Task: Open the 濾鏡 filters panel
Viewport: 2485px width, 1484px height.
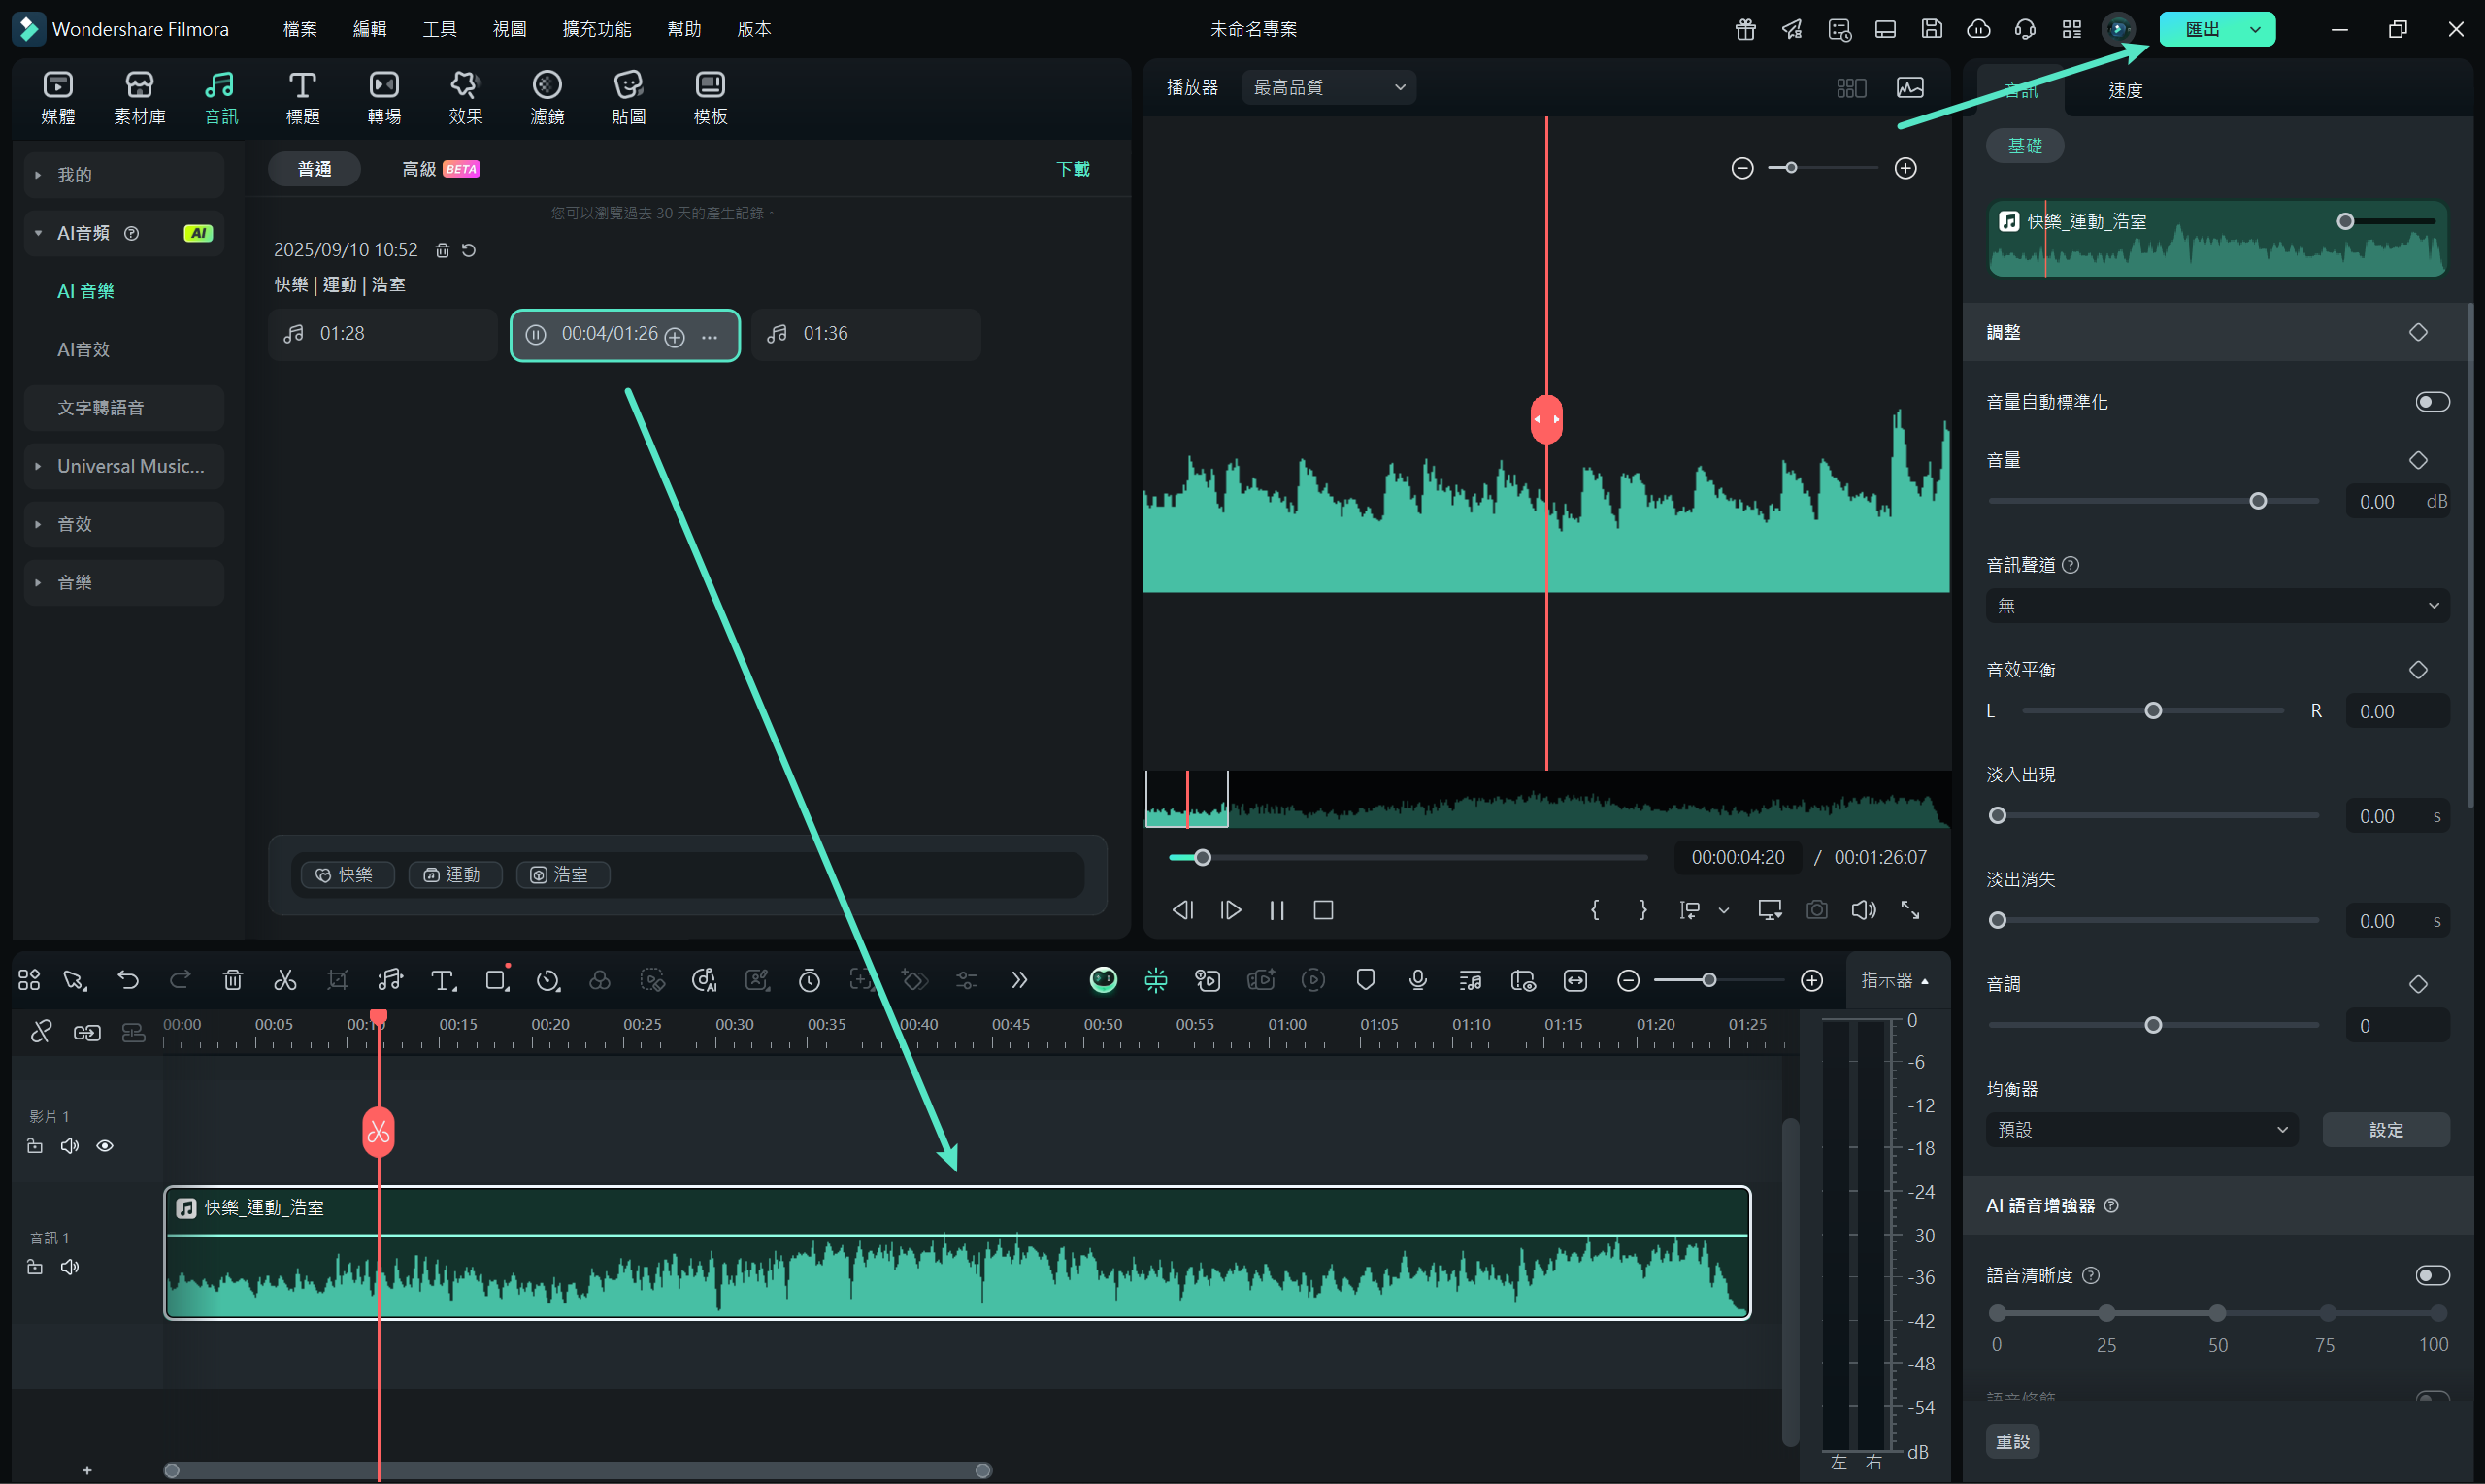Action: pyautogui.click(x=547, y=97)
